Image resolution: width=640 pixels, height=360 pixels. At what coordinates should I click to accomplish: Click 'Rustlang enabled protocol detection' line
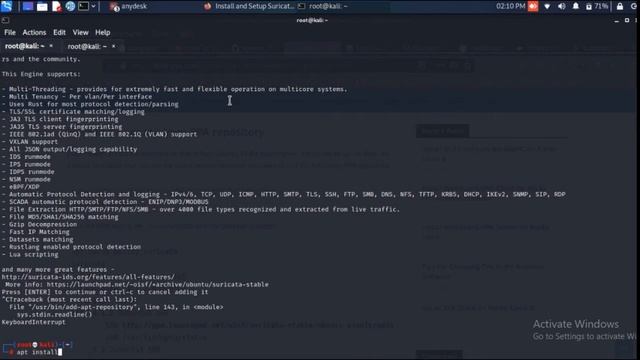[71, 247]
